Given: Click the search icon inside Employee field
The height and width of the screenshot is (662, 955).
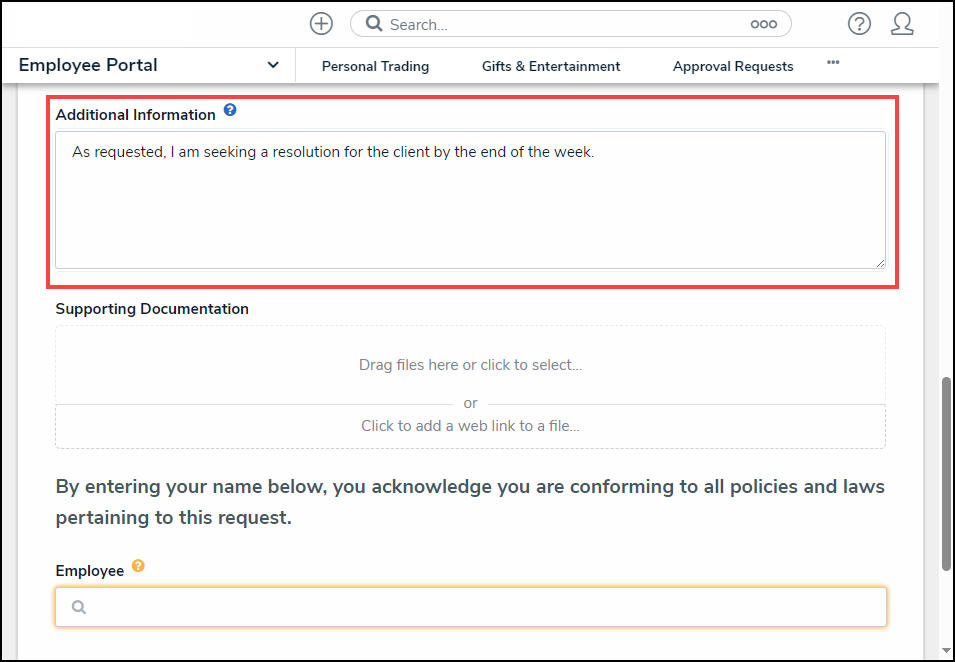Looking at the screenshot, I should click(x=80, y=607).
